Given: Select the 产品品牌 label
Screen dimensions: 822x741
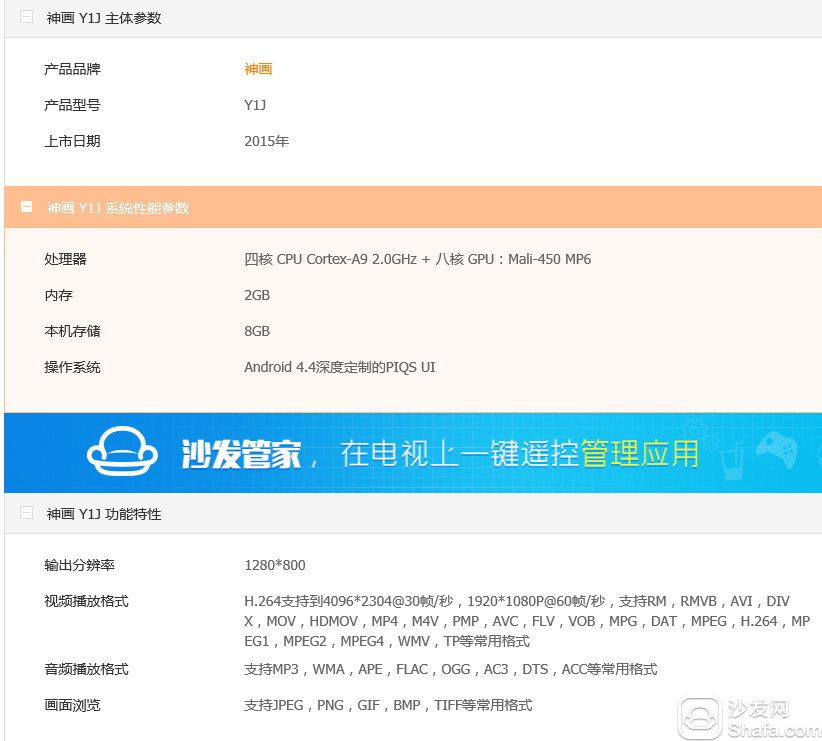Looking at the screenshot, I should [x=72, y=69].
